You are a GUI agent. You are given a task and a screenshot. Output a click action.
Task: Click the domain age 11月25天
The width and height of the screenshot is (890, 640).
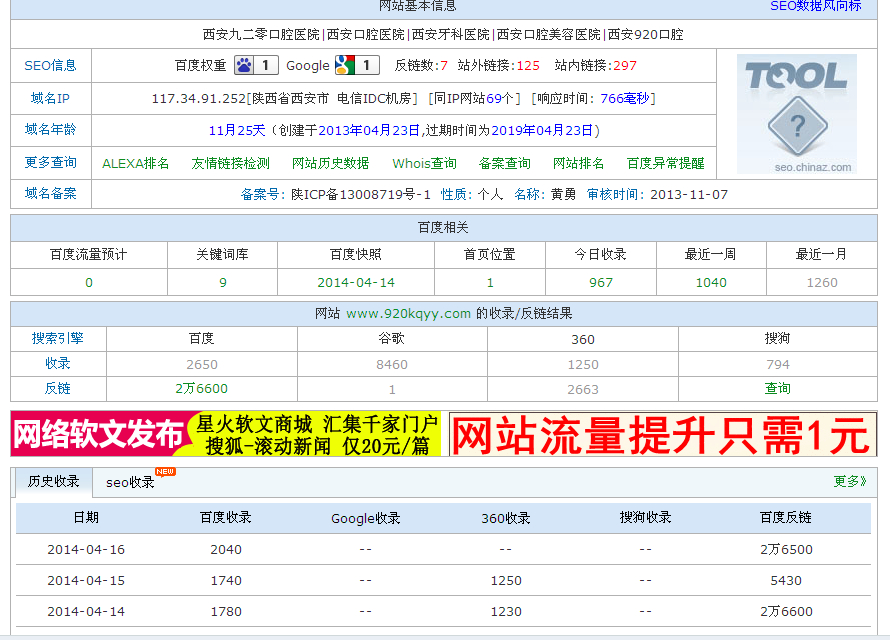click(237, 130)
